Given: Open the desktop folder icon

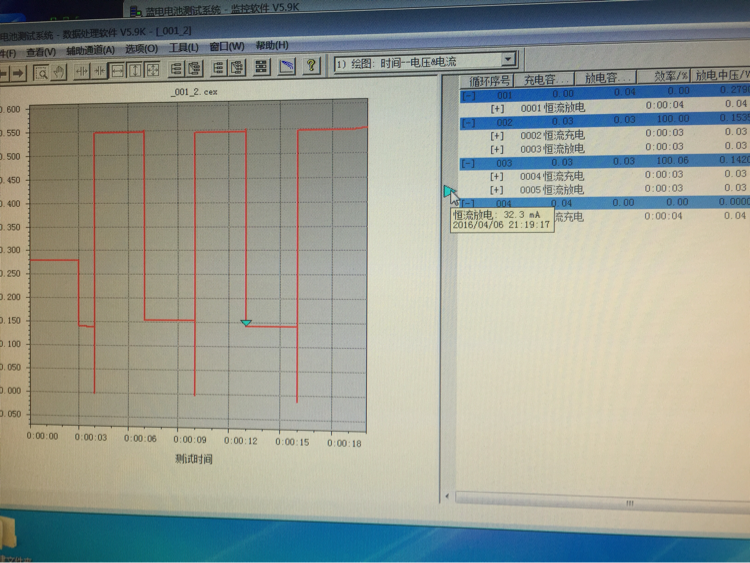Looking at the screenshot, I should [8, 533].
